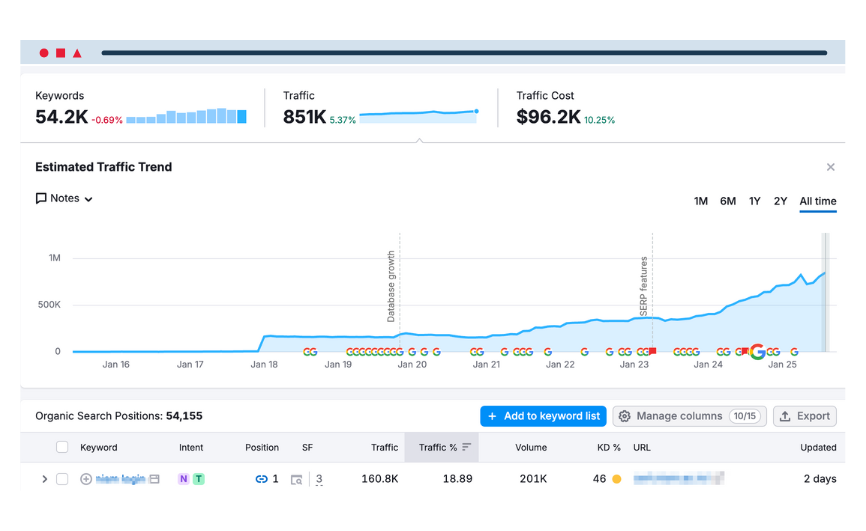866x531 pixels.
Task: Open the Manage columns selector
Action: [689, 416]
